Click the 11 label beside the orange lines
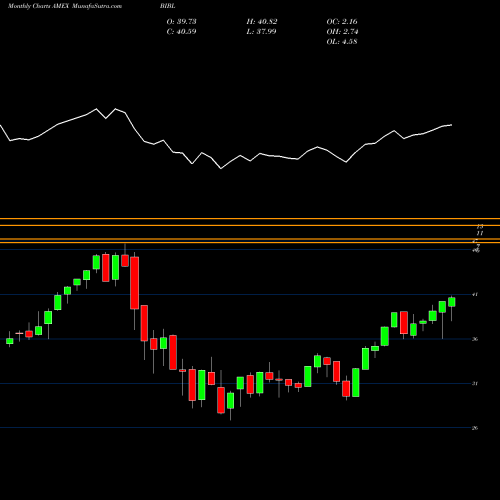This screenshot has width=500, height=500. (x=480, y=233)
